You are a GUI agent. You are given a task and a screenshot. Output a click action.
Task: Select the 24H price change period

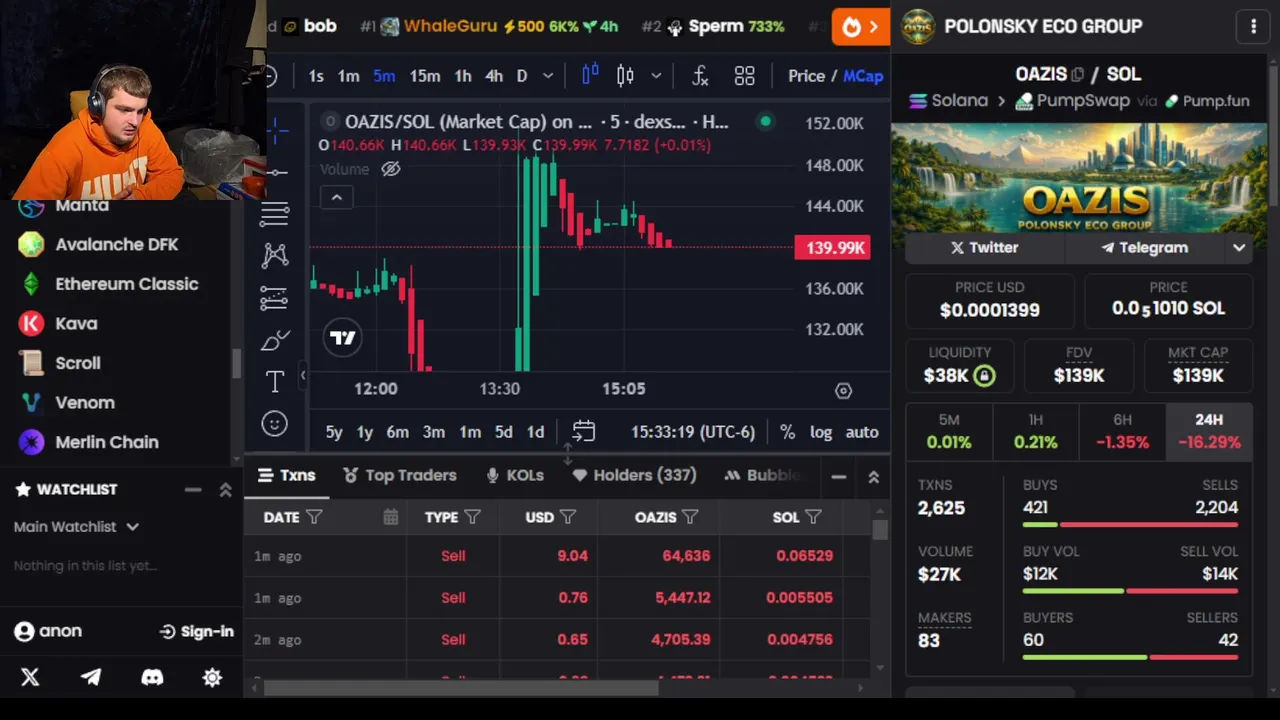(x=1209, y=431)
